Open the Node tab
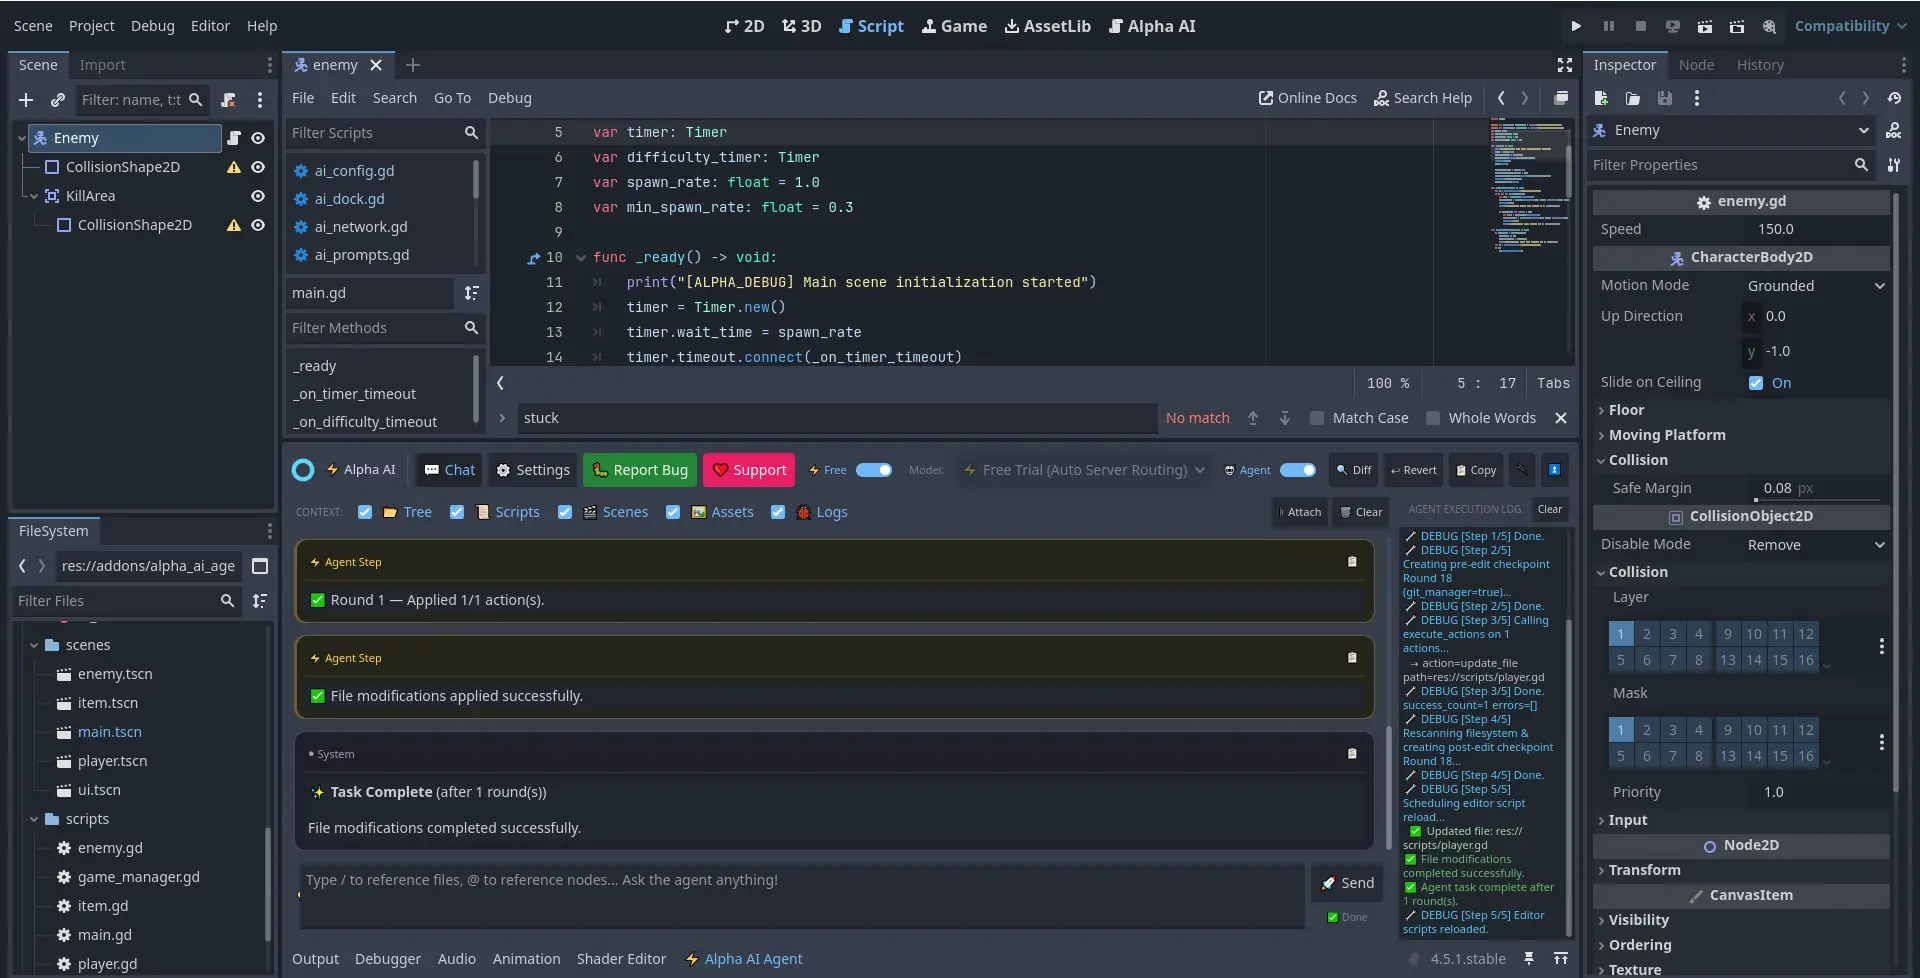 click(1696, 65)
